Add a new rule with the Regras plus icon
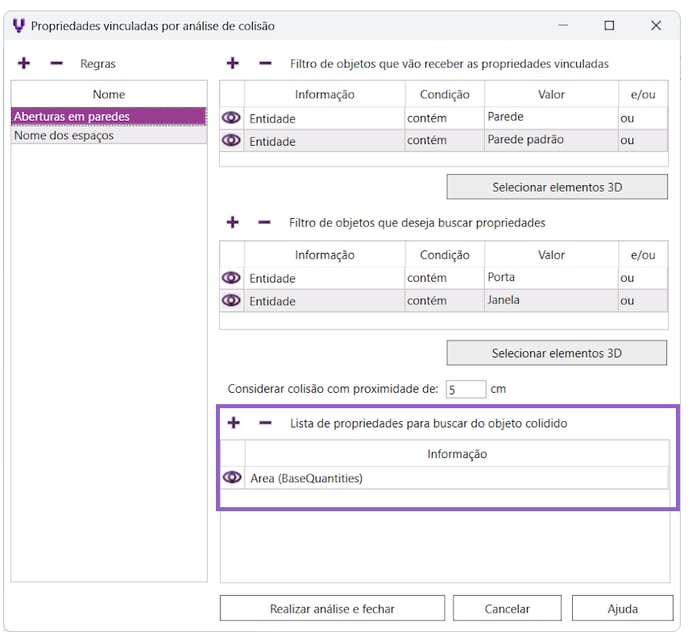Image resolution: width=688 pixels, height=636 pixels. click(24, 63)
